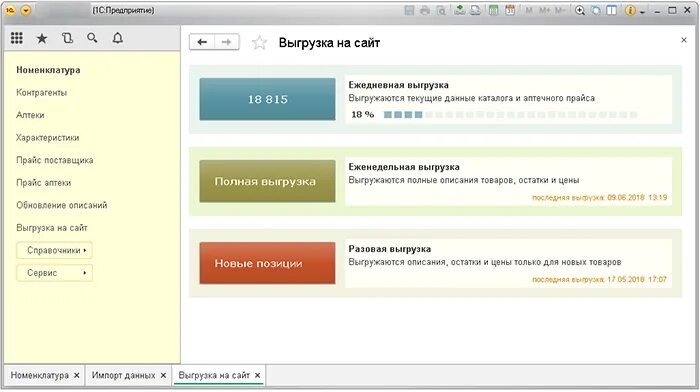Open notifications bell icon
The image size is (700, 392).
point(117,38)
